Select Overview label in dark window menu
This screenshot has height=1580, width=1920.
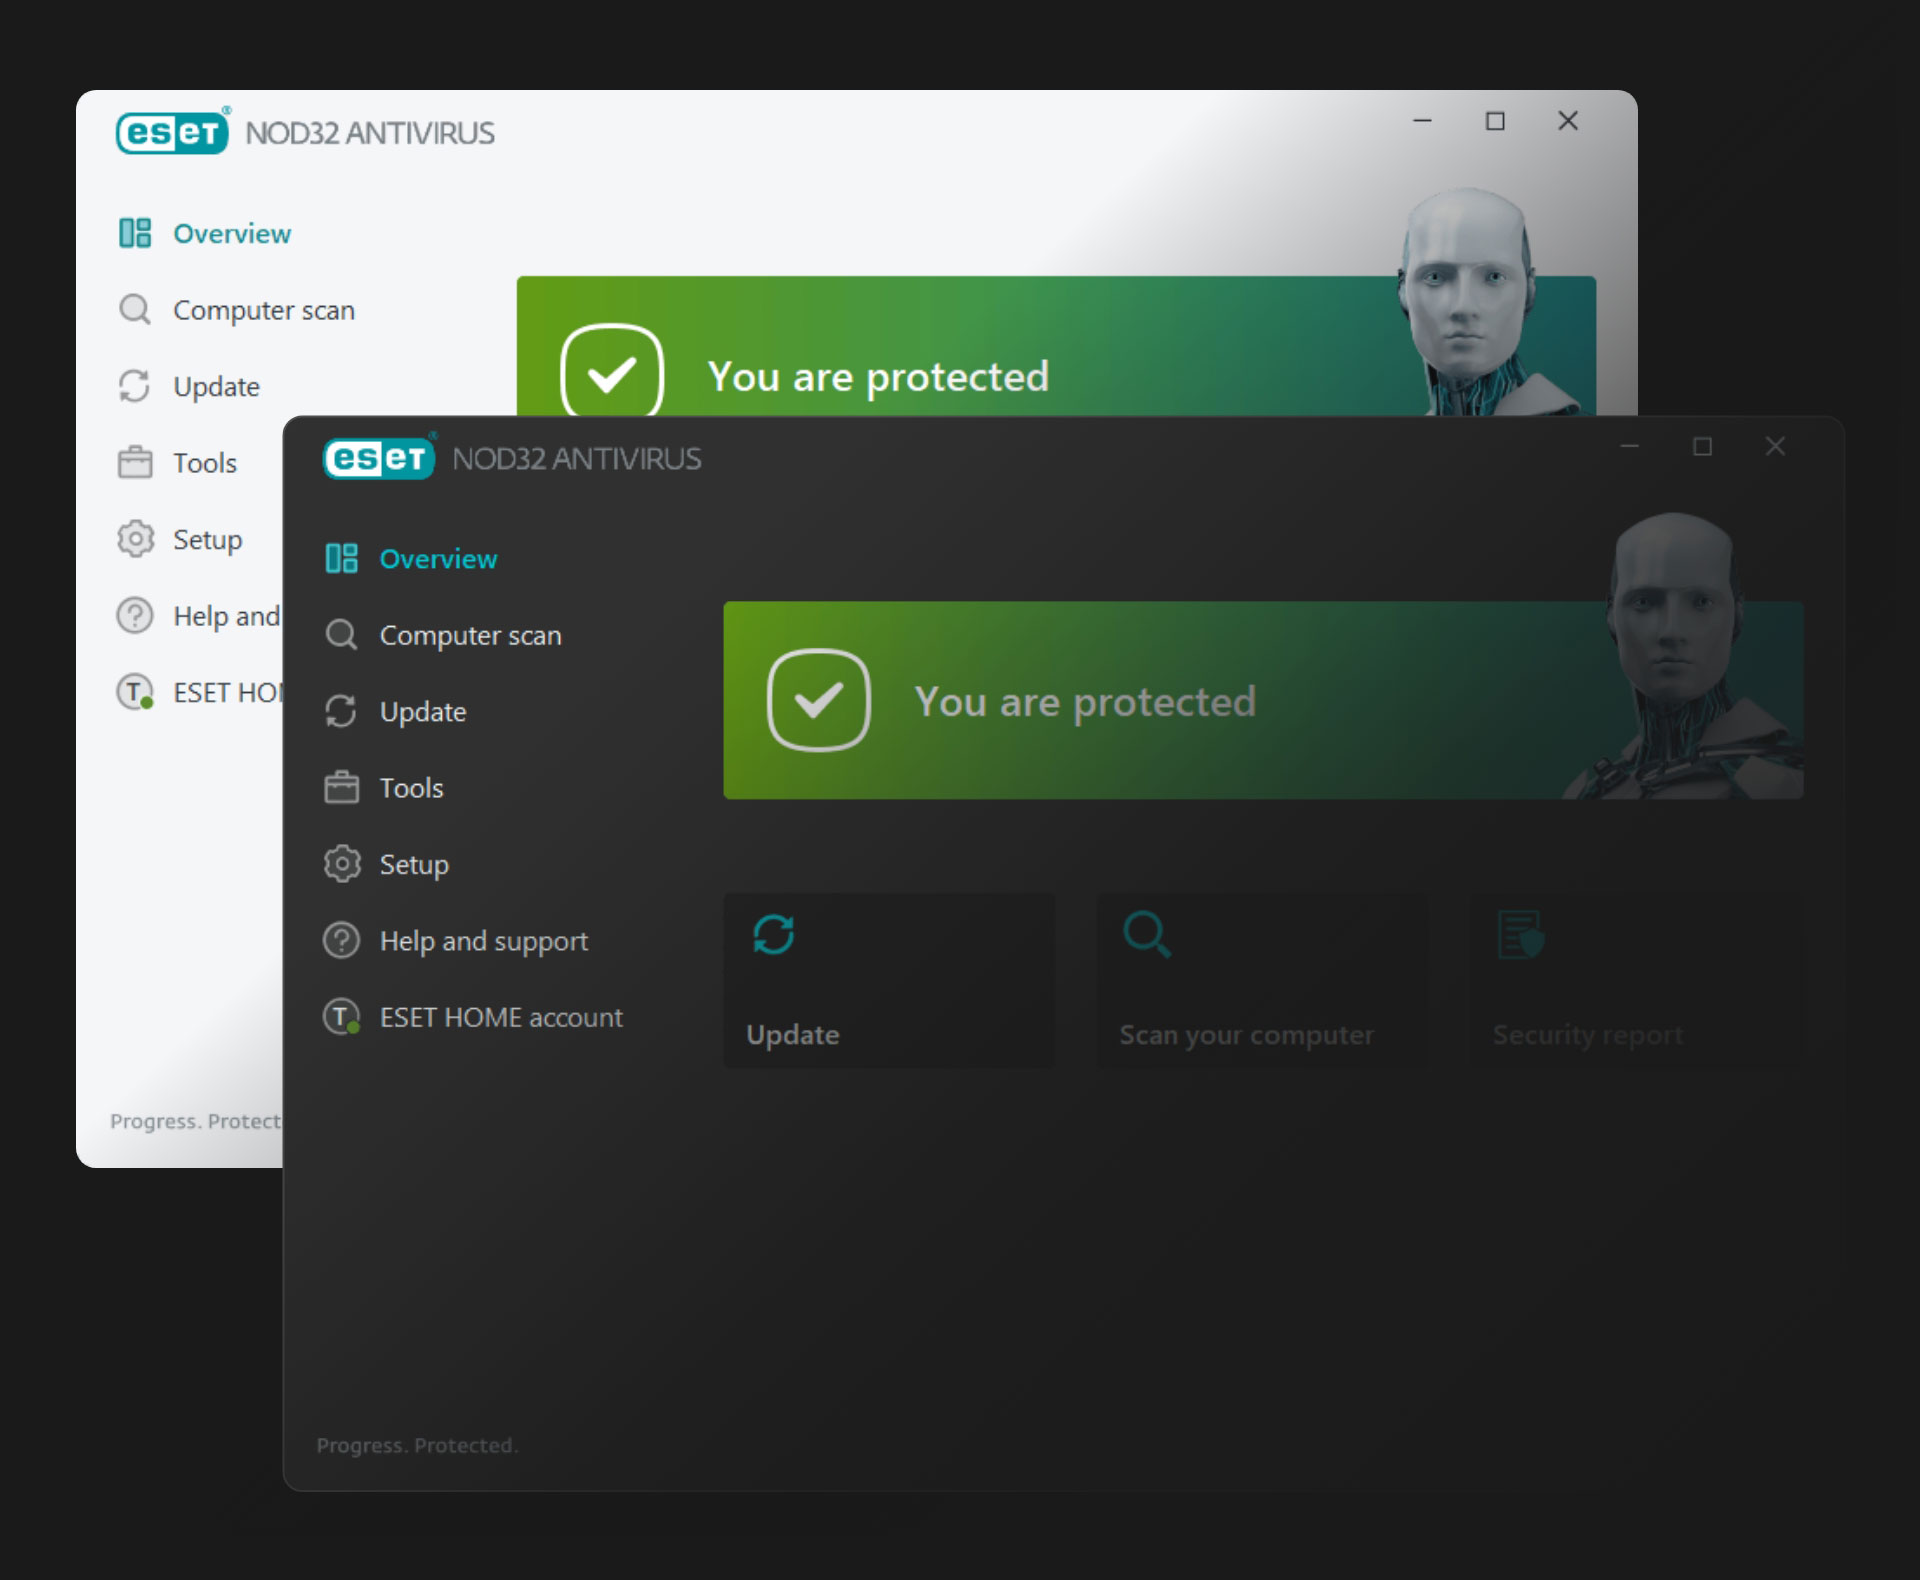[x=438, y=559]
